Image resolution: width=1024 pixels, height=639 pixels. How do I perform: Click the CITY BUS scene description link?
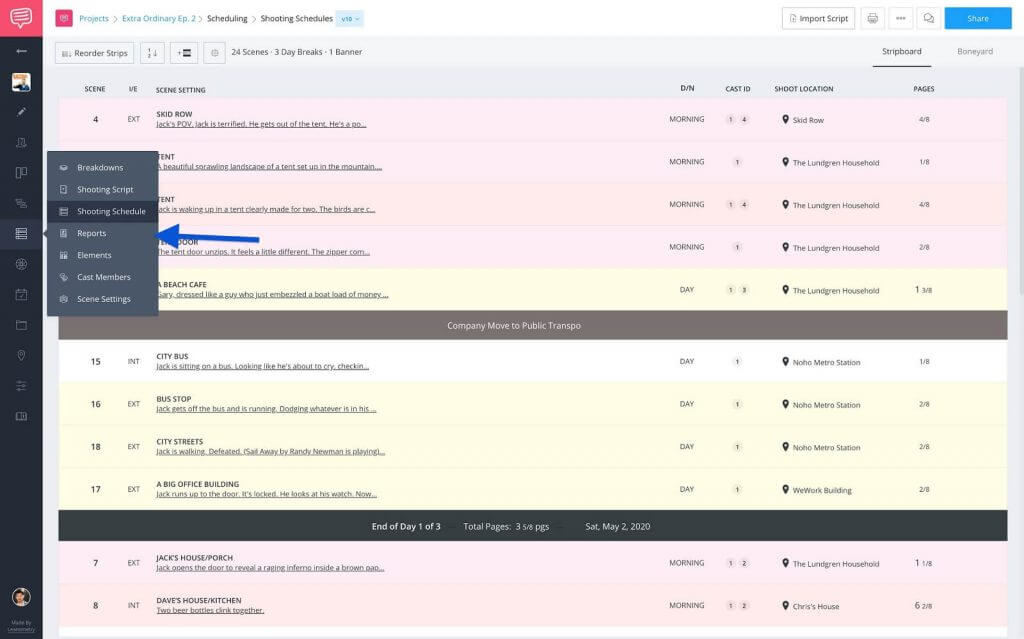(x=263, y=367)
